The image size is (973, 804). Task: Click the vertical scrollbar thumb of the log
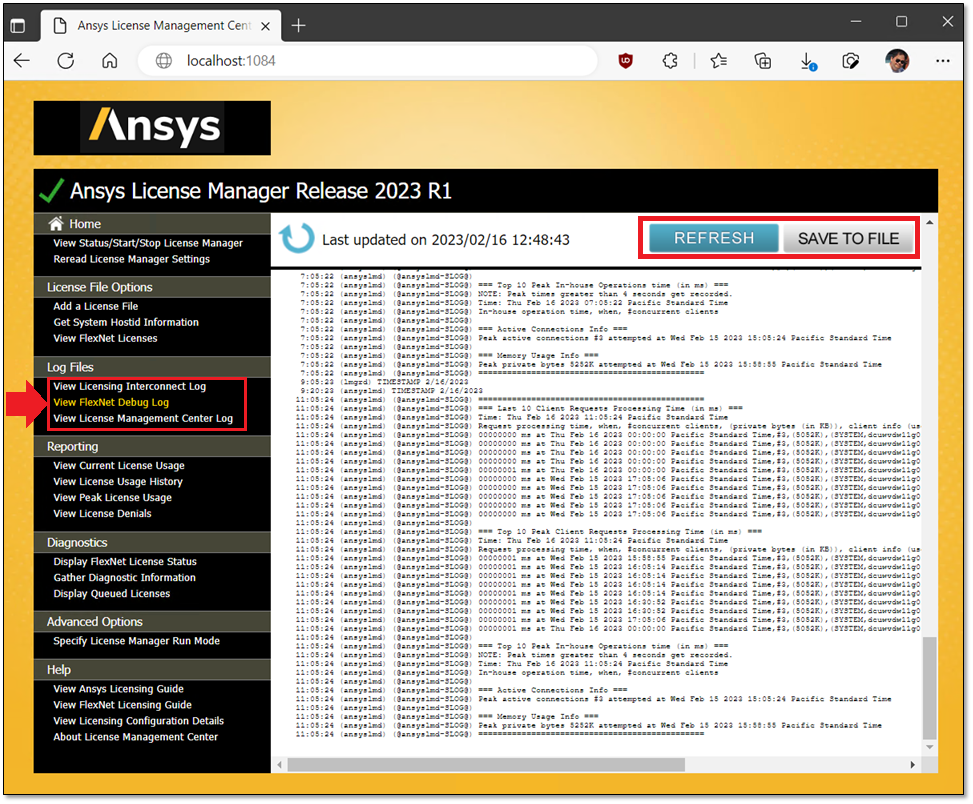(930, 689)
